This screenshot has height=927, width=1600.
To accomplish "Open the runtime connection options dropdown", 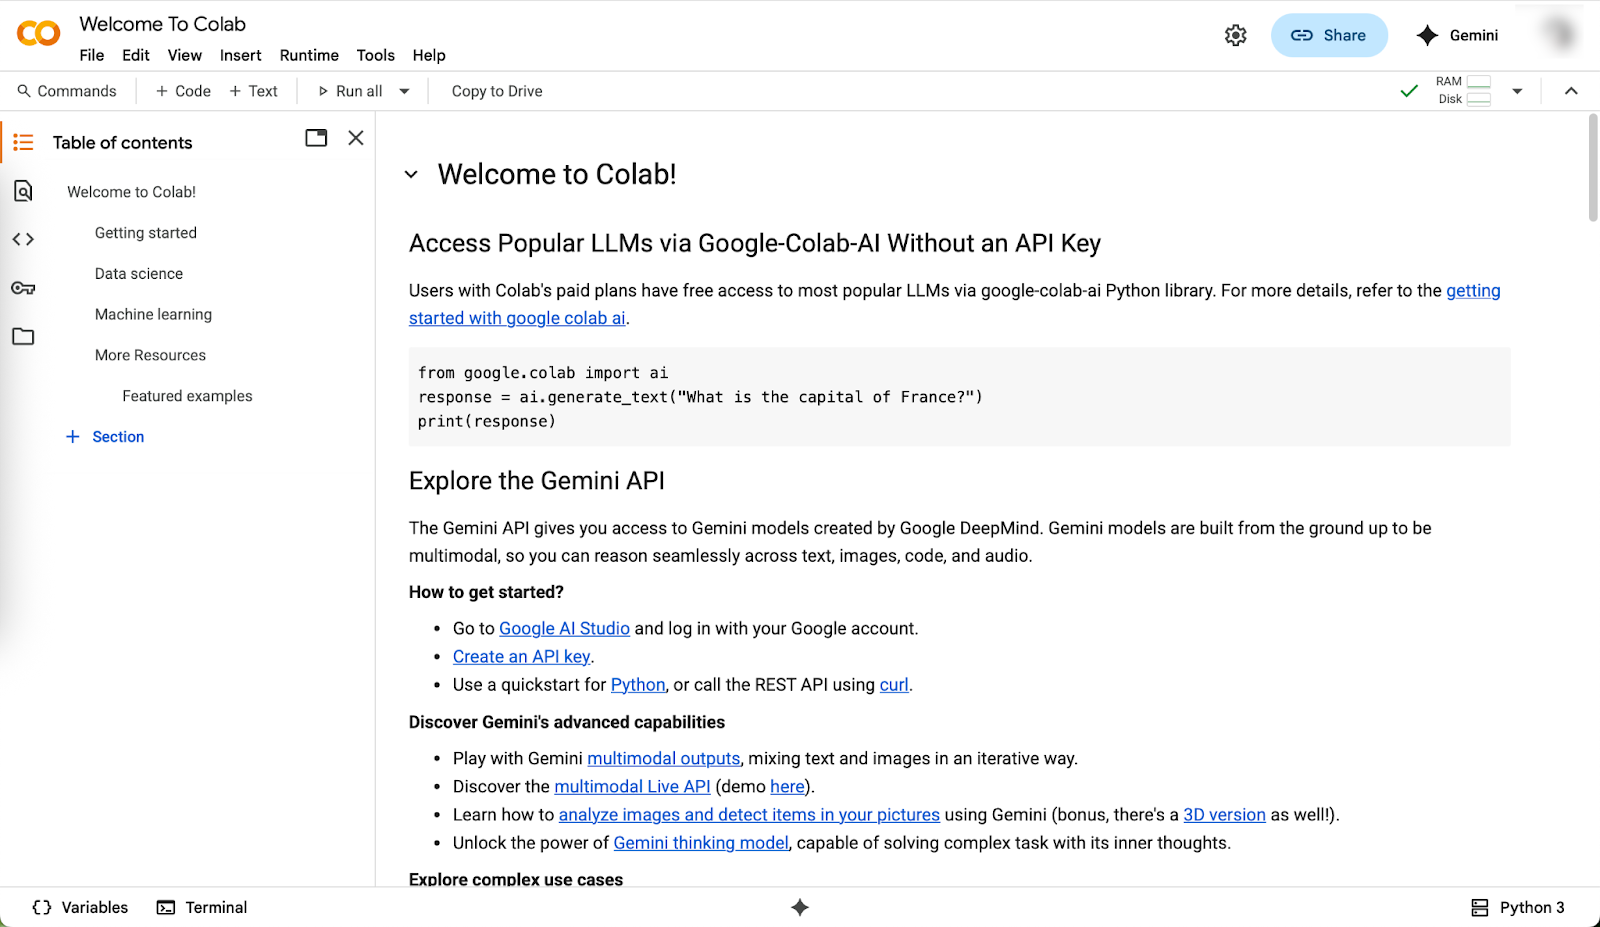I will point(1517,91).
